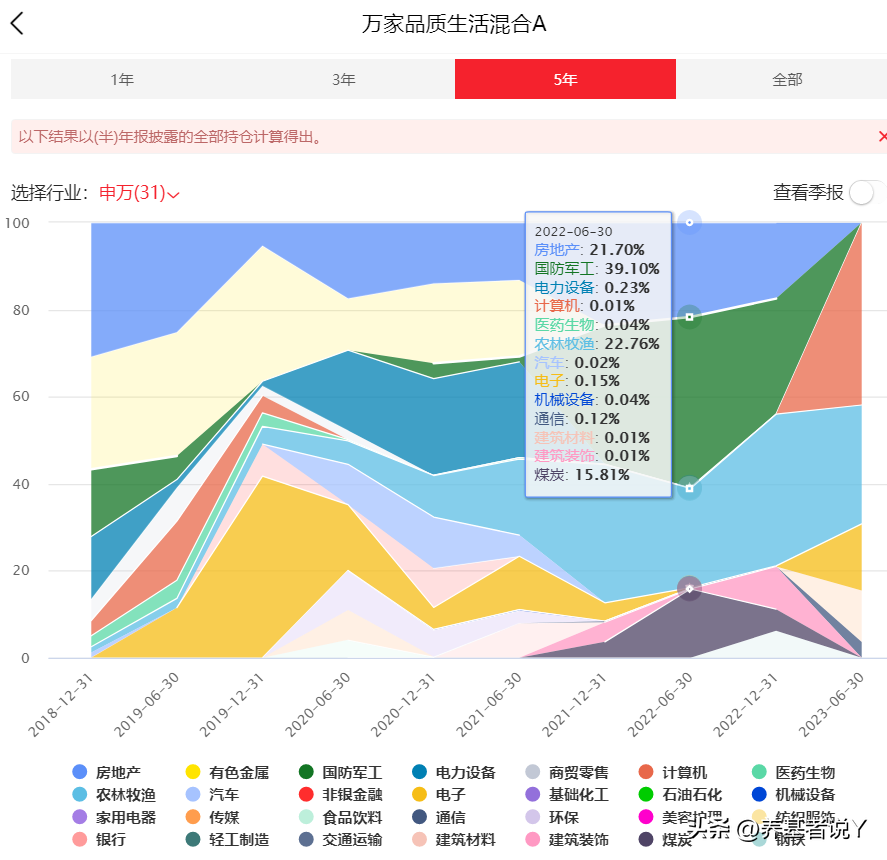Click the 2020-12-31 axis label
This screenshot has height=860, width=887.
403,705
